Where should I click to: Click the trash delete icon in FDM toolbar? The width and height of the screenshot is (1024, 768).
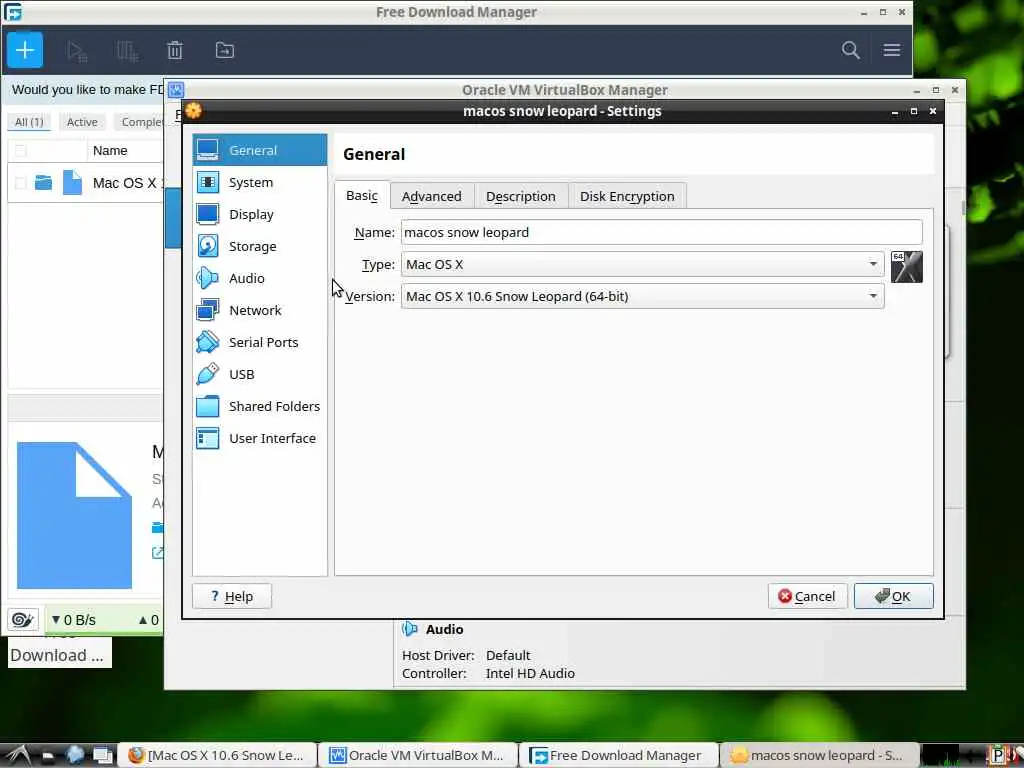tap(174, 50)
